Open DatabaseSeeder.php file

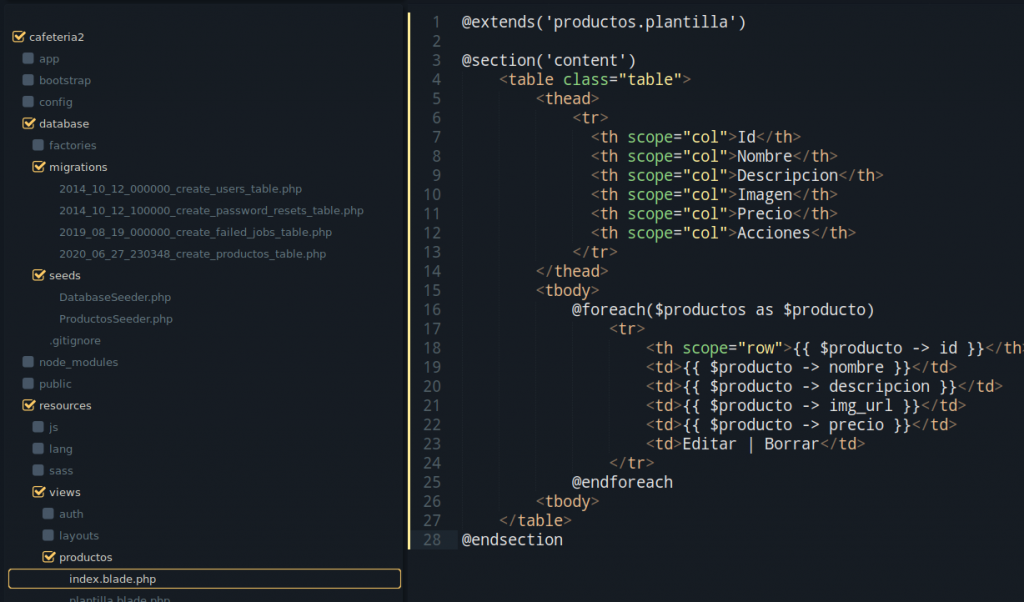tap(114, 297)
